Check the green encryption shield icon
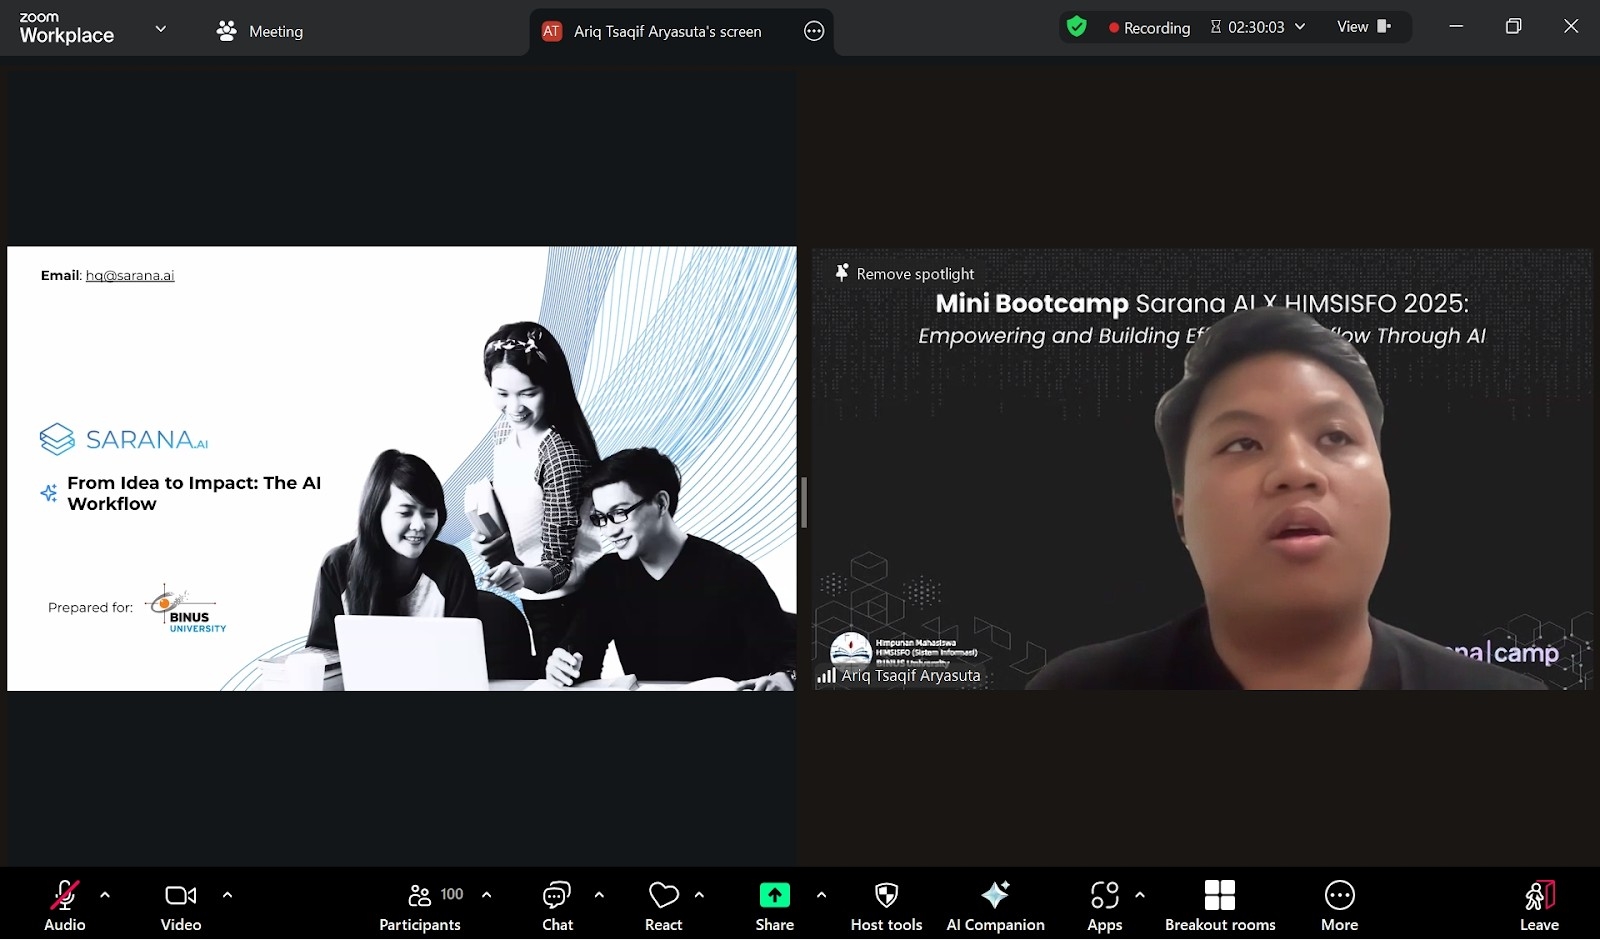The width and height of the screenshot is (1600, 940). pyautogui.click(x=1077, y=27)
